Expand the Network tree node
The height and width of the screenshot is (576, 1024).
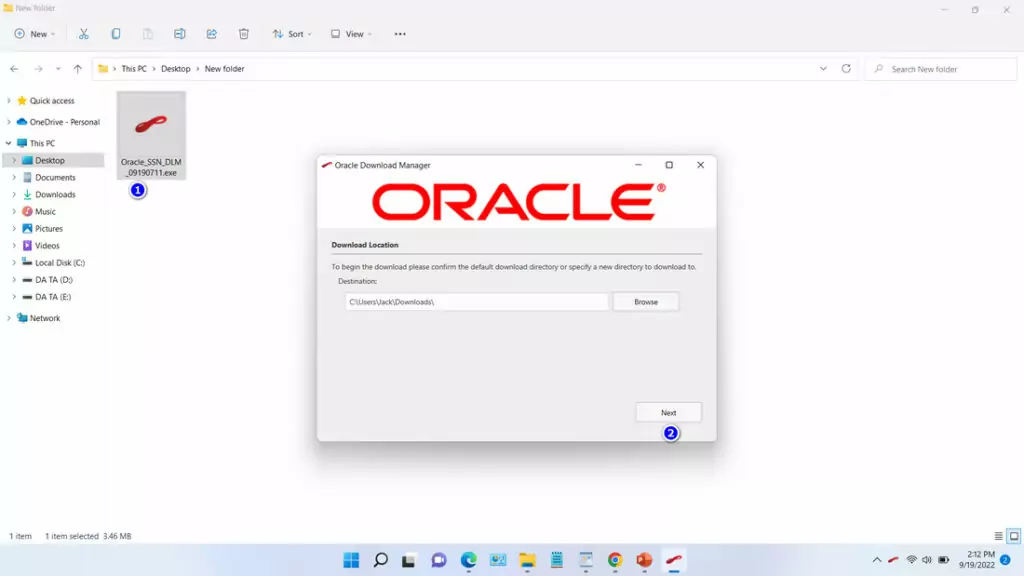(x=8, y=318)
